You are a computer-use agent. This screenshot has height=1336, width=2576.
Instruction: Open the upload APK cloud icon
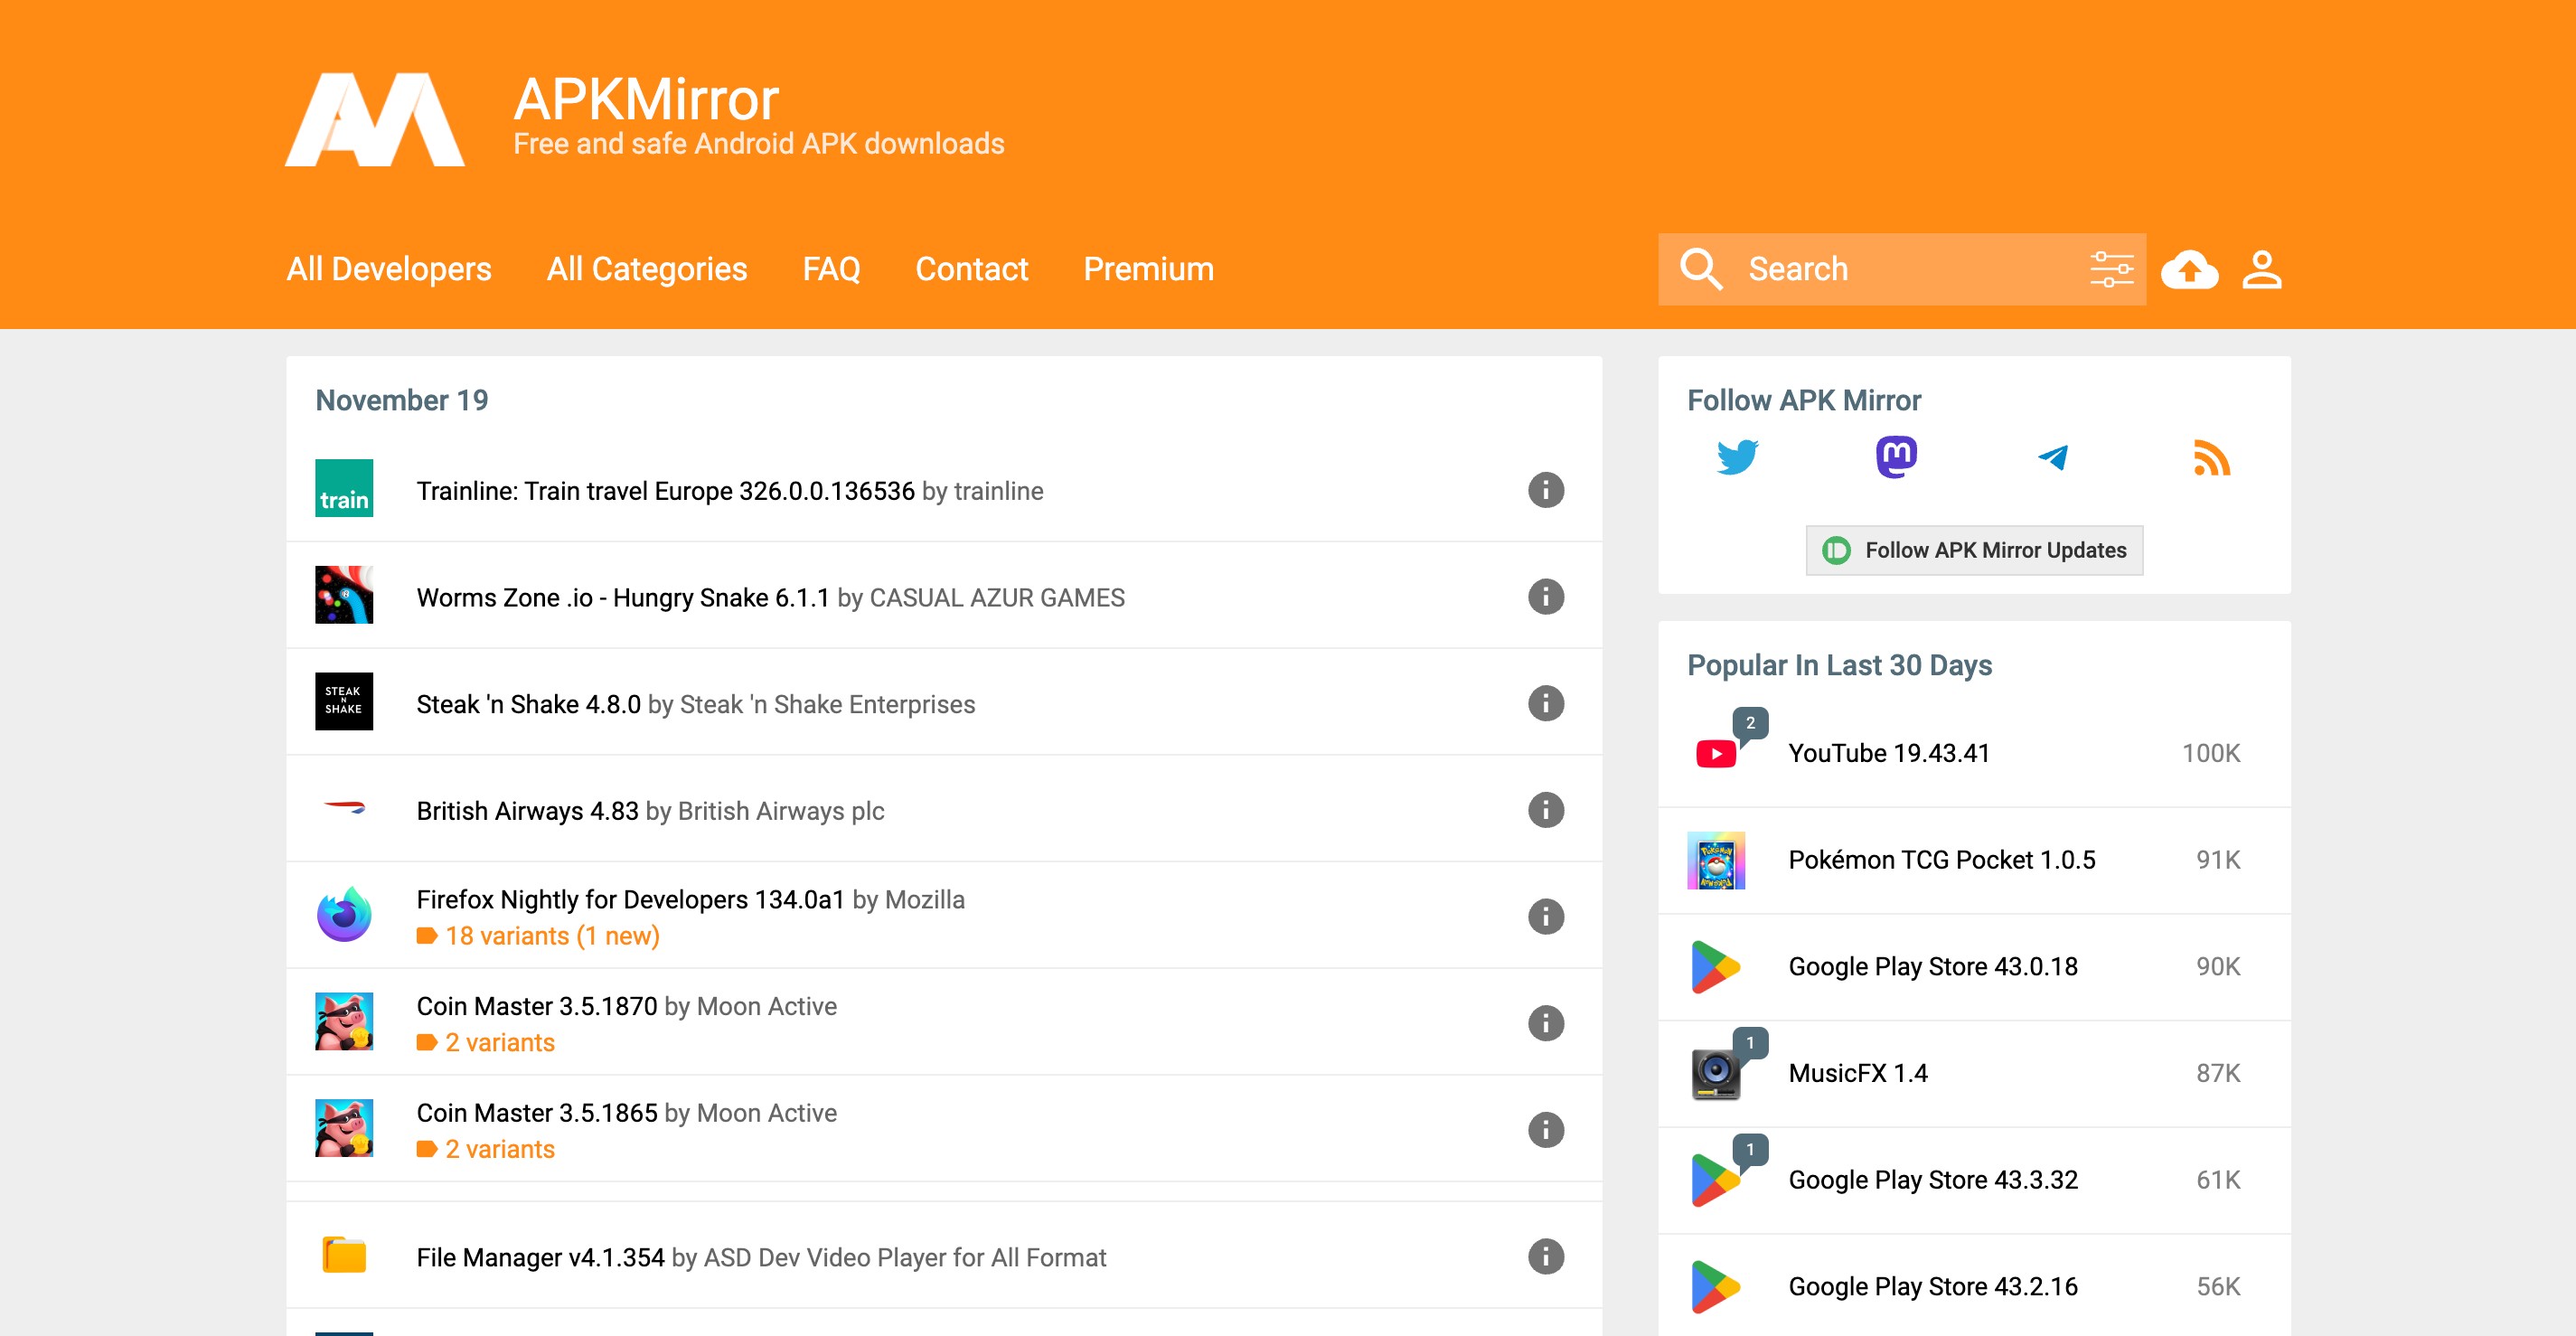(2189, 269)
